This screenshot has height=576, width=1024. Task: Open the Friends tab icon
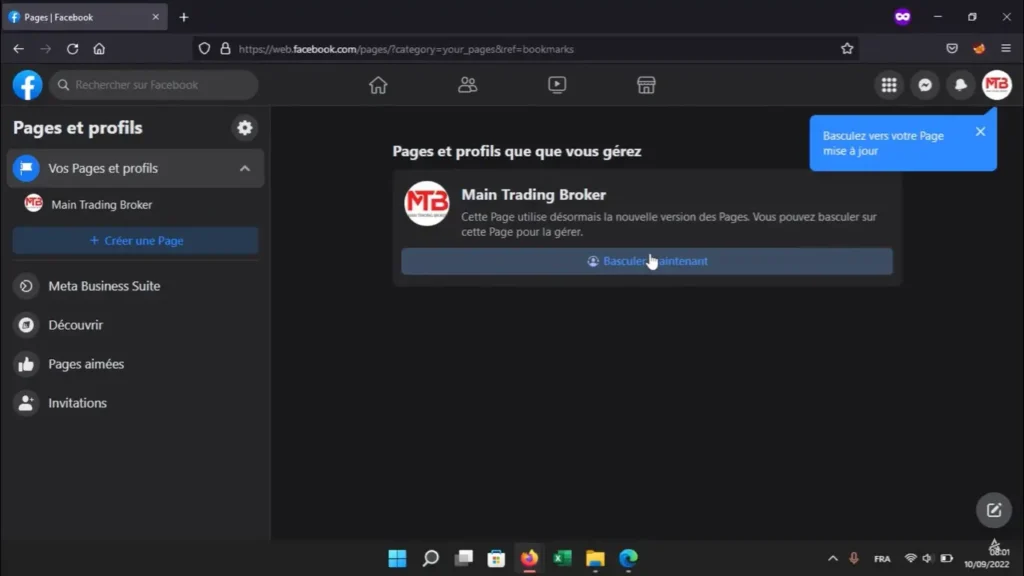[x=468, y=85]
